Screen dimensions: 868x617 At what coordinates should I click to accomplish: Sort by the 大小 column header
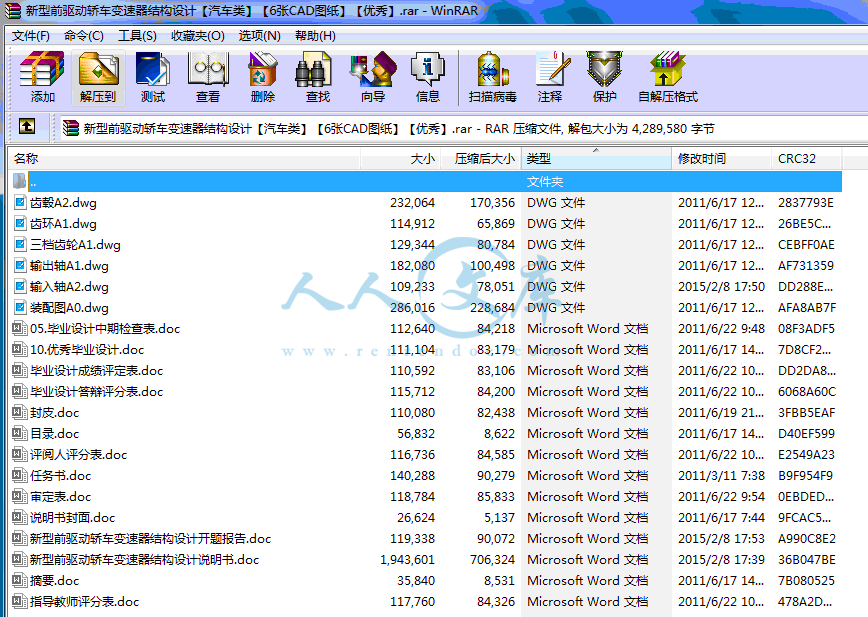click(401, 159)
